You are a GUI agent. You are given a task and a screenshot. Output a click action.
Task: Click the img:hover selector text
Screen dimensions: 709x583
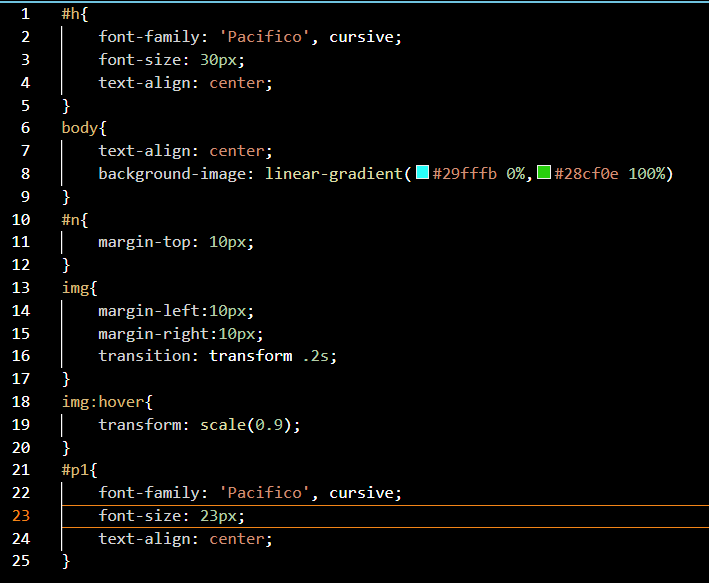[x=103, y=402]
